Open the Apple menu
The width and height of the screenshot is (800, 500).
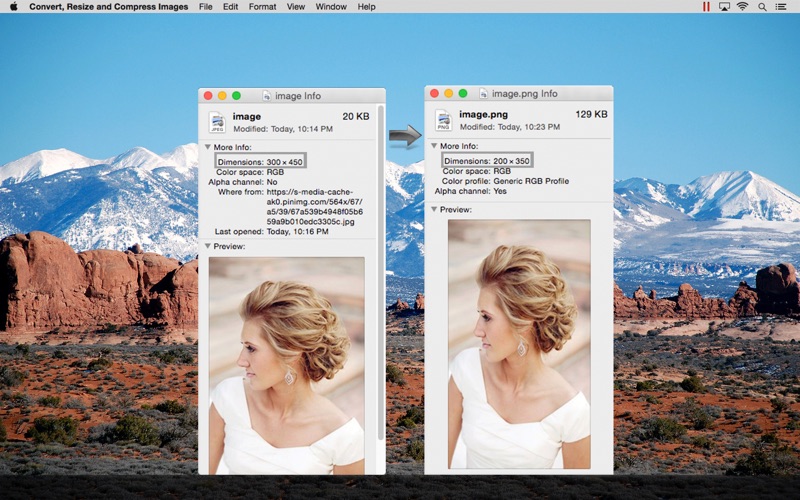tap(13, 7)
